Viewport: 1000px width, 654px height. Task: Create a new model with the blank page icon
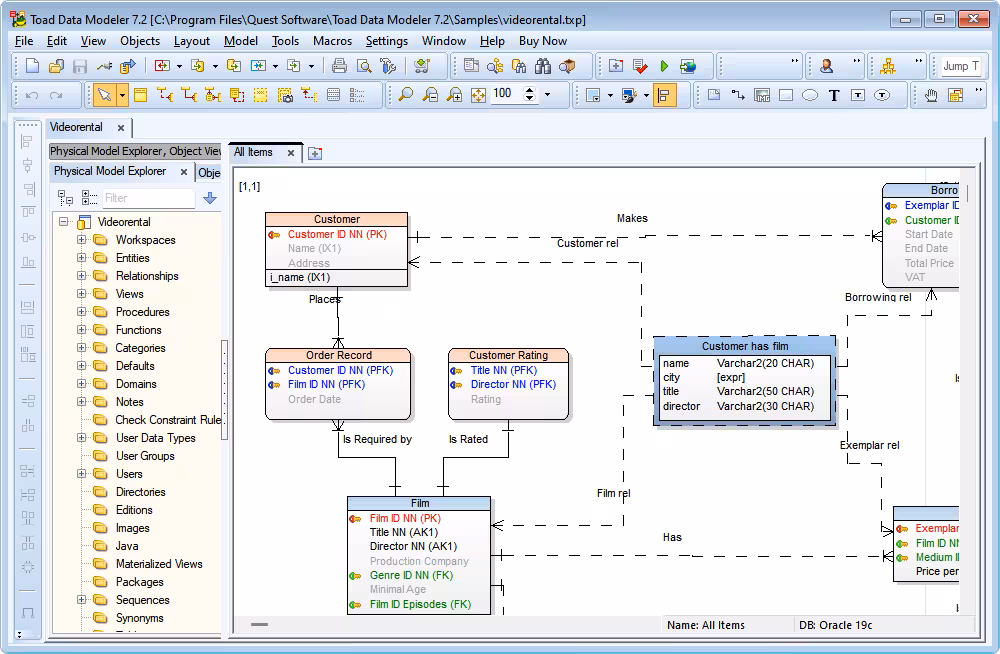[32, 66]
